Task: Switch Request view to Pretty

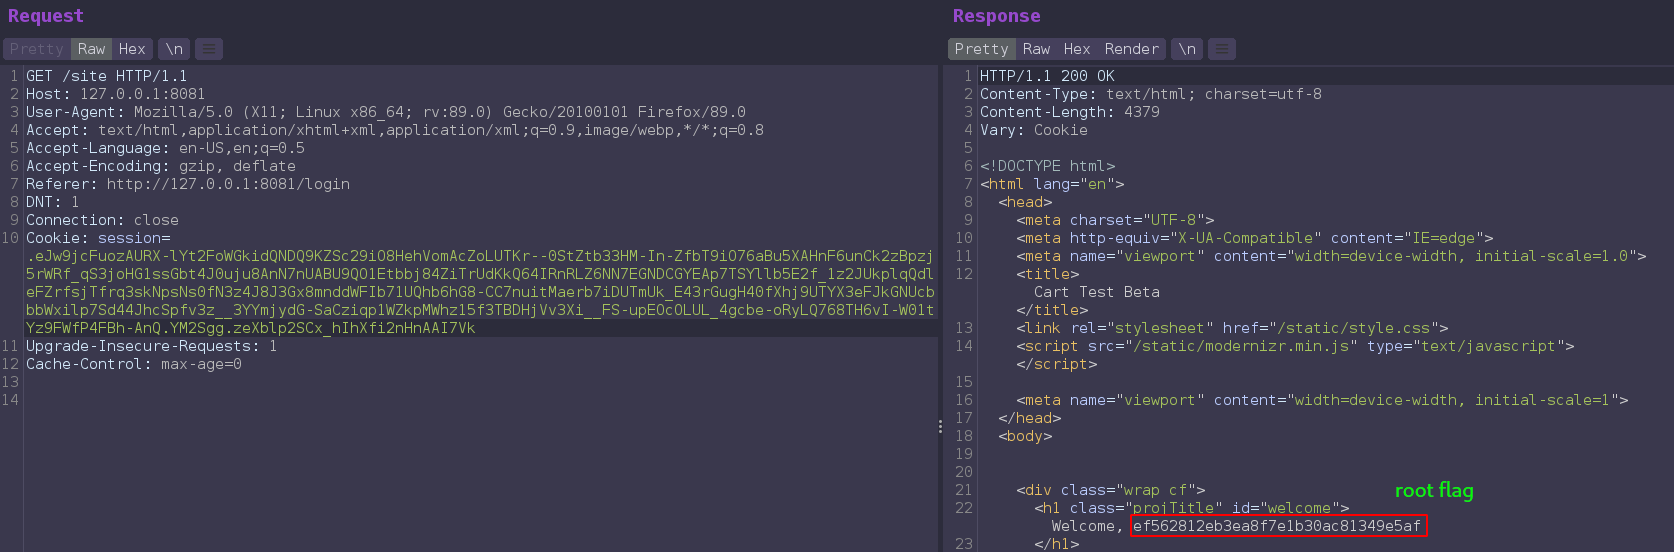Action: pyautogui.click(x=36, y=49)
